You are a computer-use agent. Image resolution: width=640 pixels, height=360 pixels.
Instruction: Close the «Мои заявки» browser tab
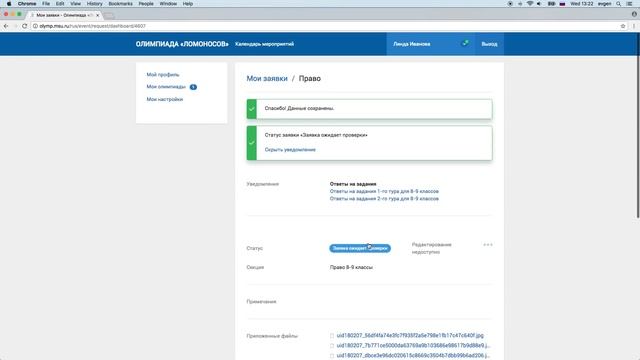[x=98, y=15]
